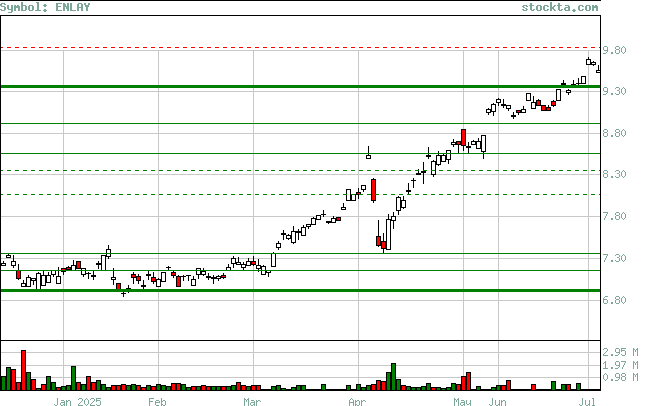Click the 1.97 M volume axis label
This screenshot has width=655, height=406.
tap(620, 365)
